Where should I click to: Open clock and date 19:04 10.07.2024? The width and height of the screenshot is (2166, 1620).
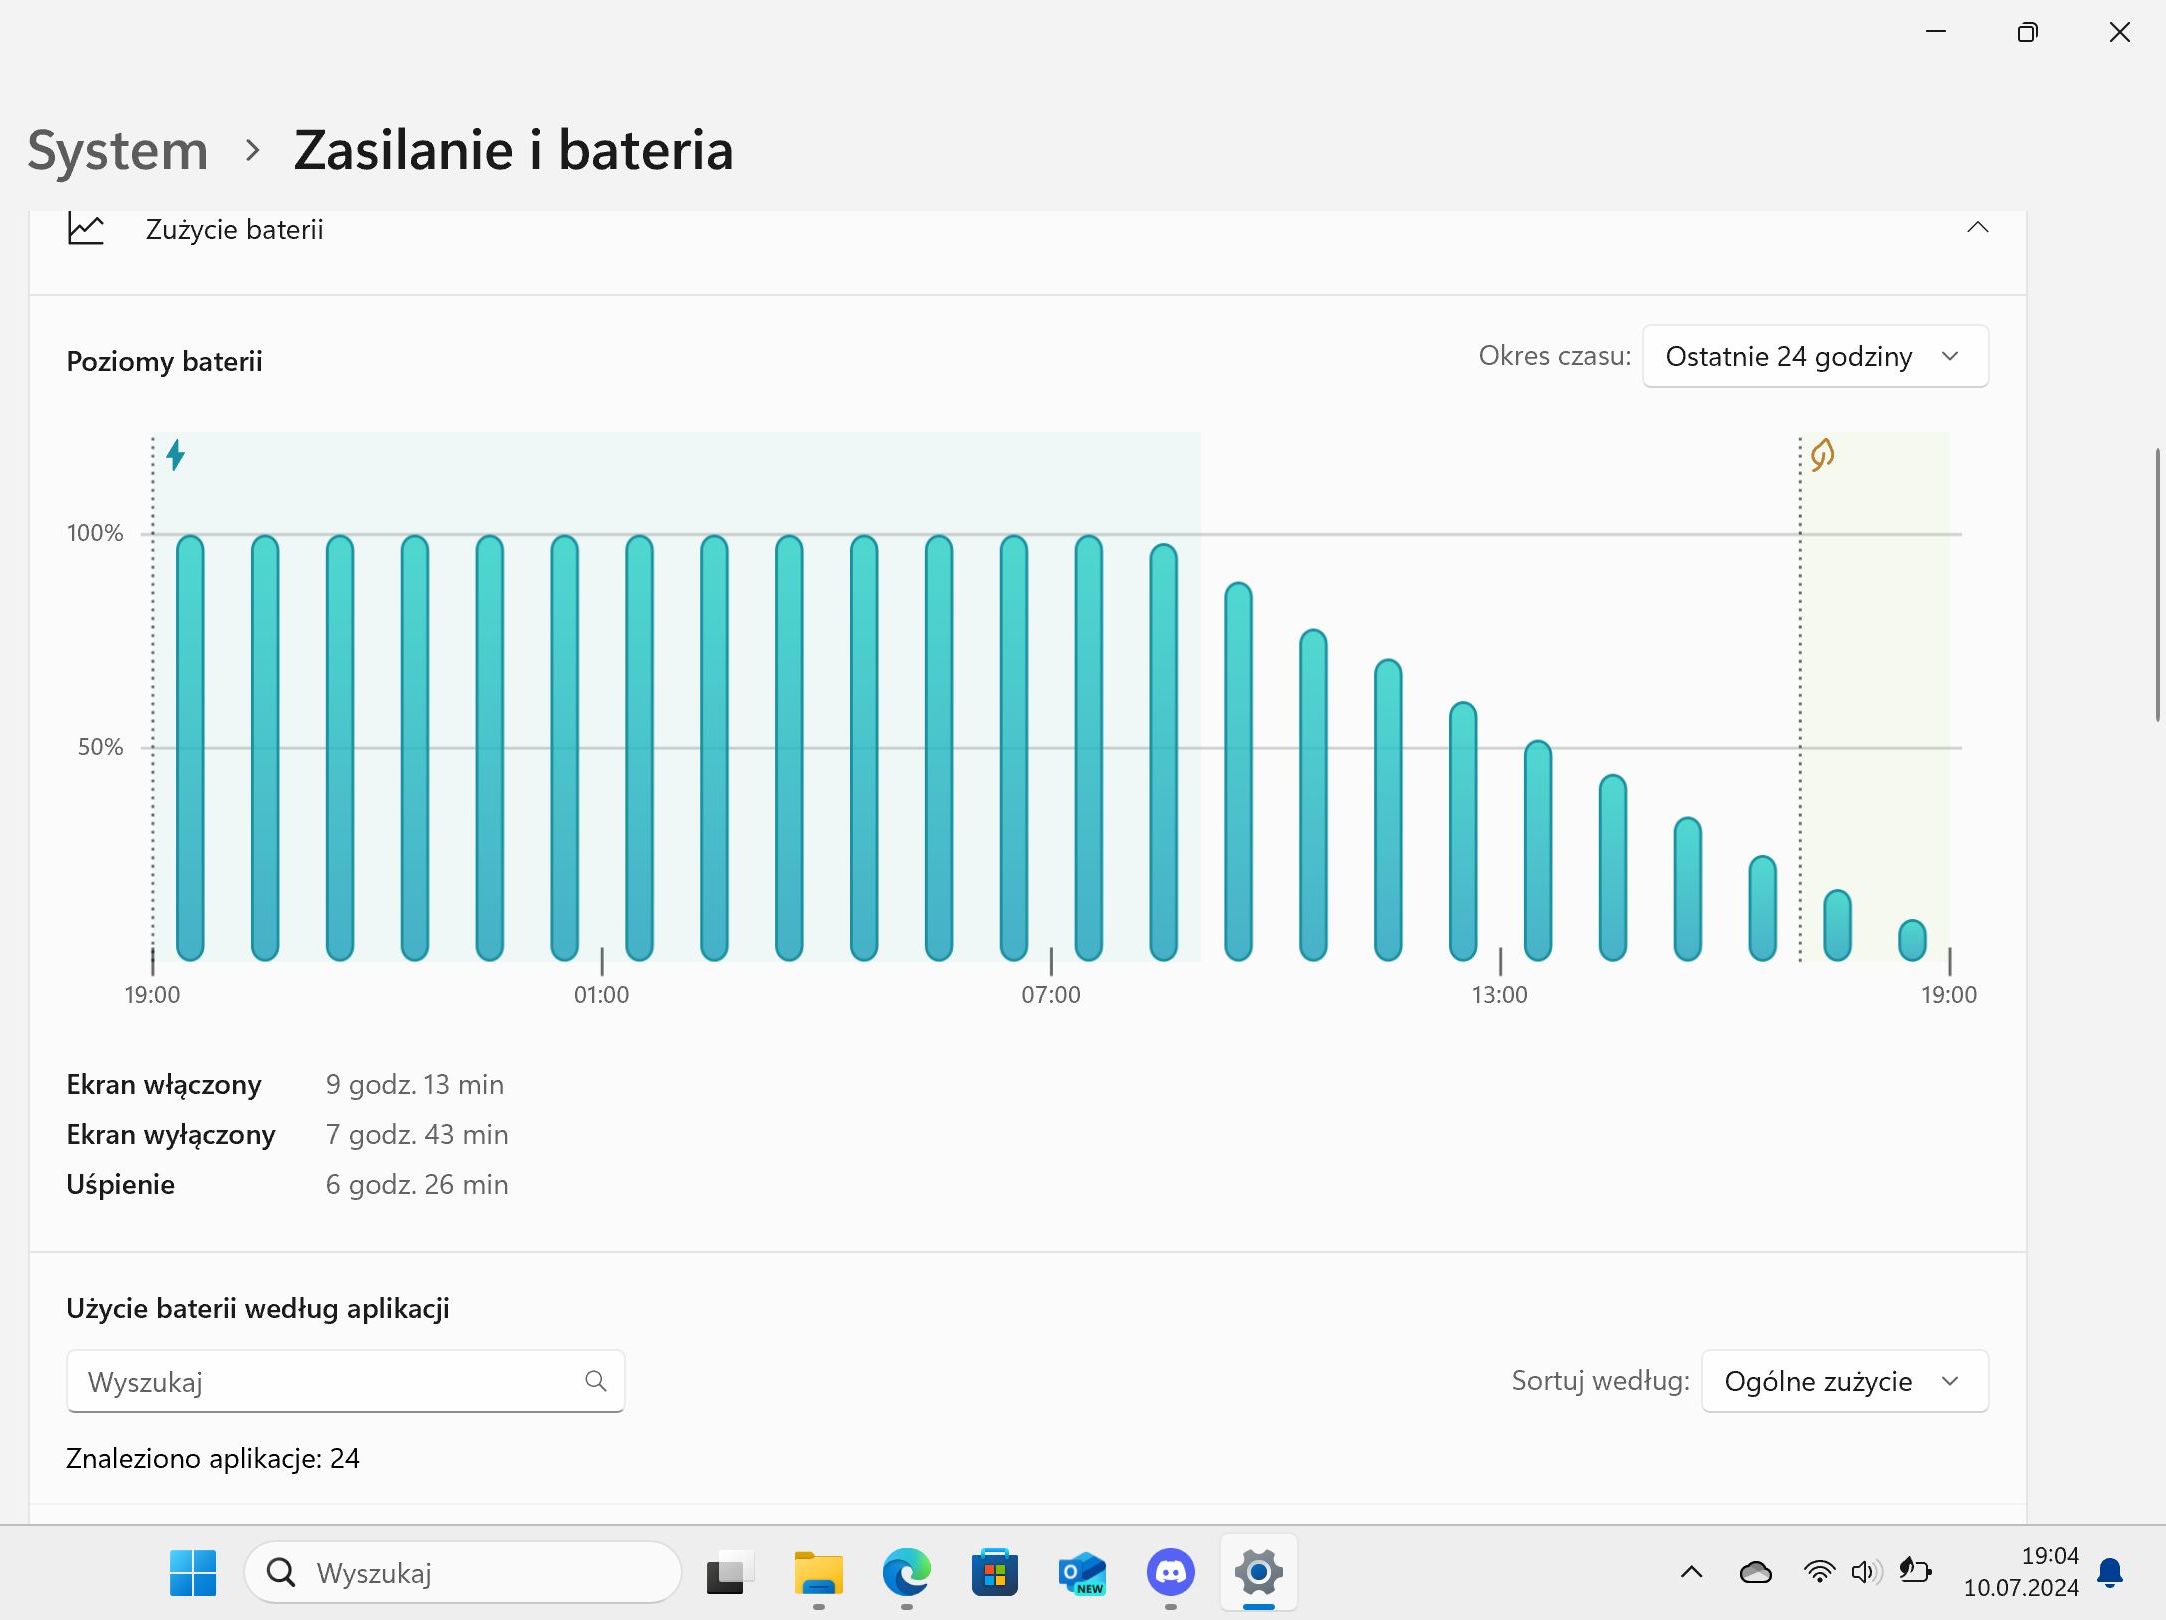click(2021, 1572)
